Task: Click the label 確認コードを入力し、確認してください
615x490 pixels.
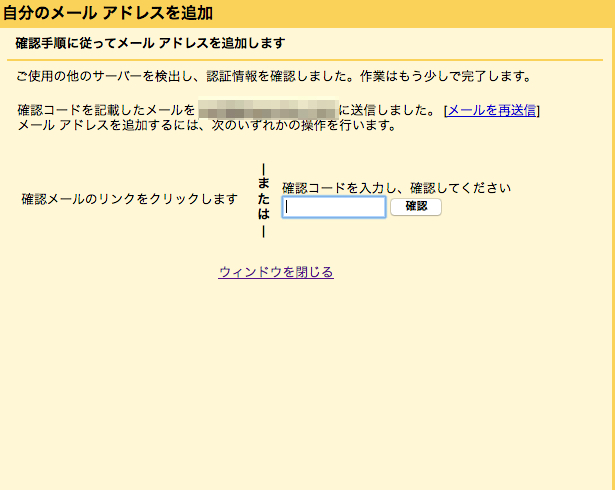Action: click(396, 188)
